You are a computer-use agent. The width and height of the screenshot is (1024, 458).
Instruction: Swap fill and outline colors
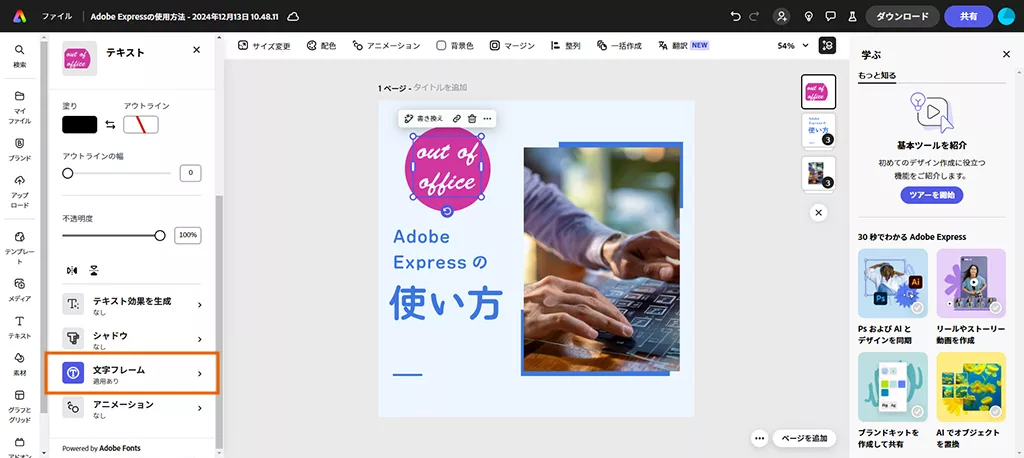(x=110, y=125)
